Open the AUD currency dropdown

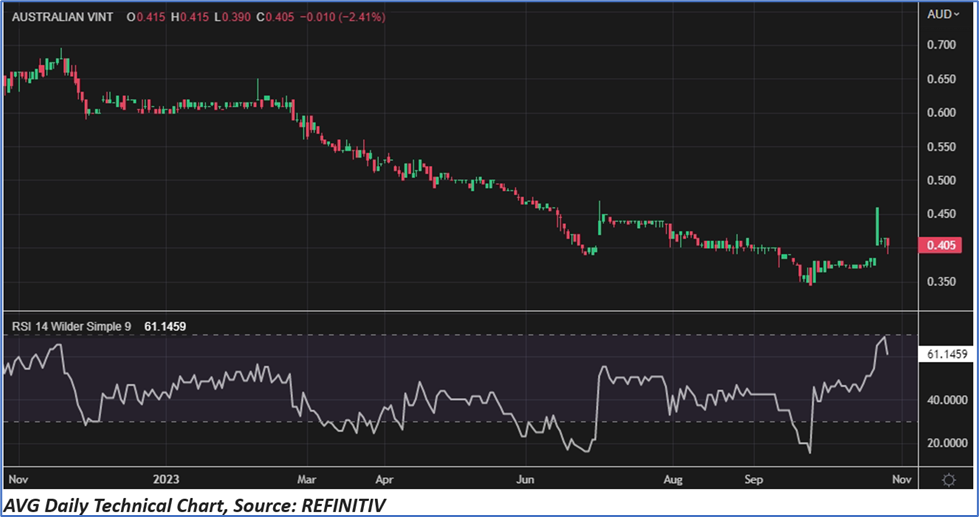pyautogui.click(x=943, y=14)
